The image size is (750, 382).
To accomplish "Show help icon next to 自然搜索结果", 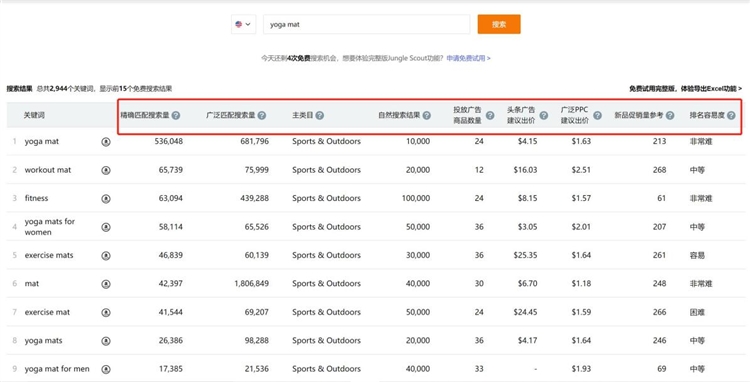I will tap(427, 115).
